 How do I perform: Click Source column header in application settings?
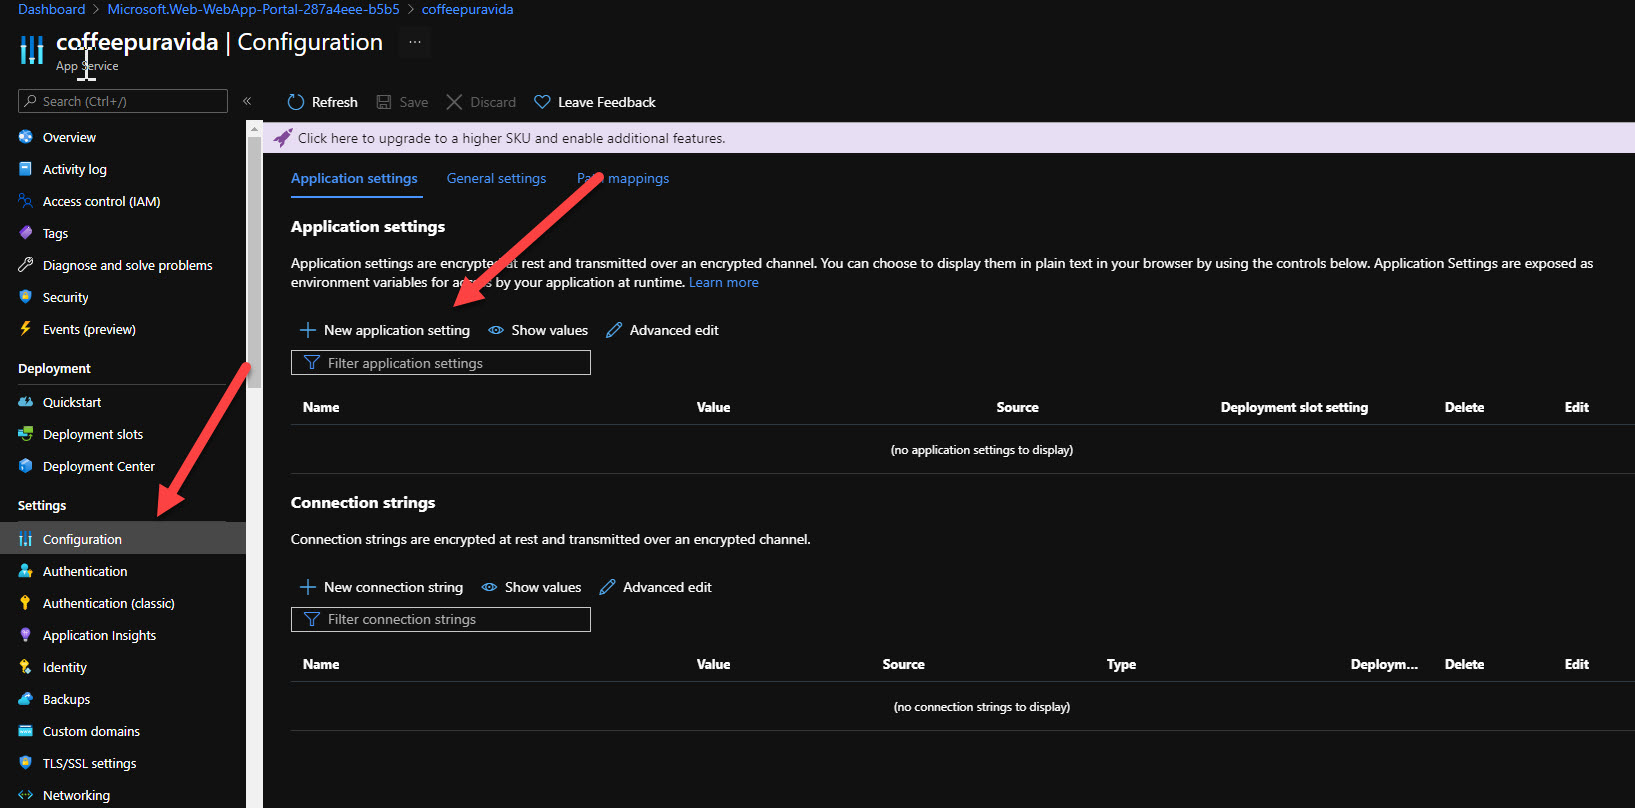(1017, 407)
